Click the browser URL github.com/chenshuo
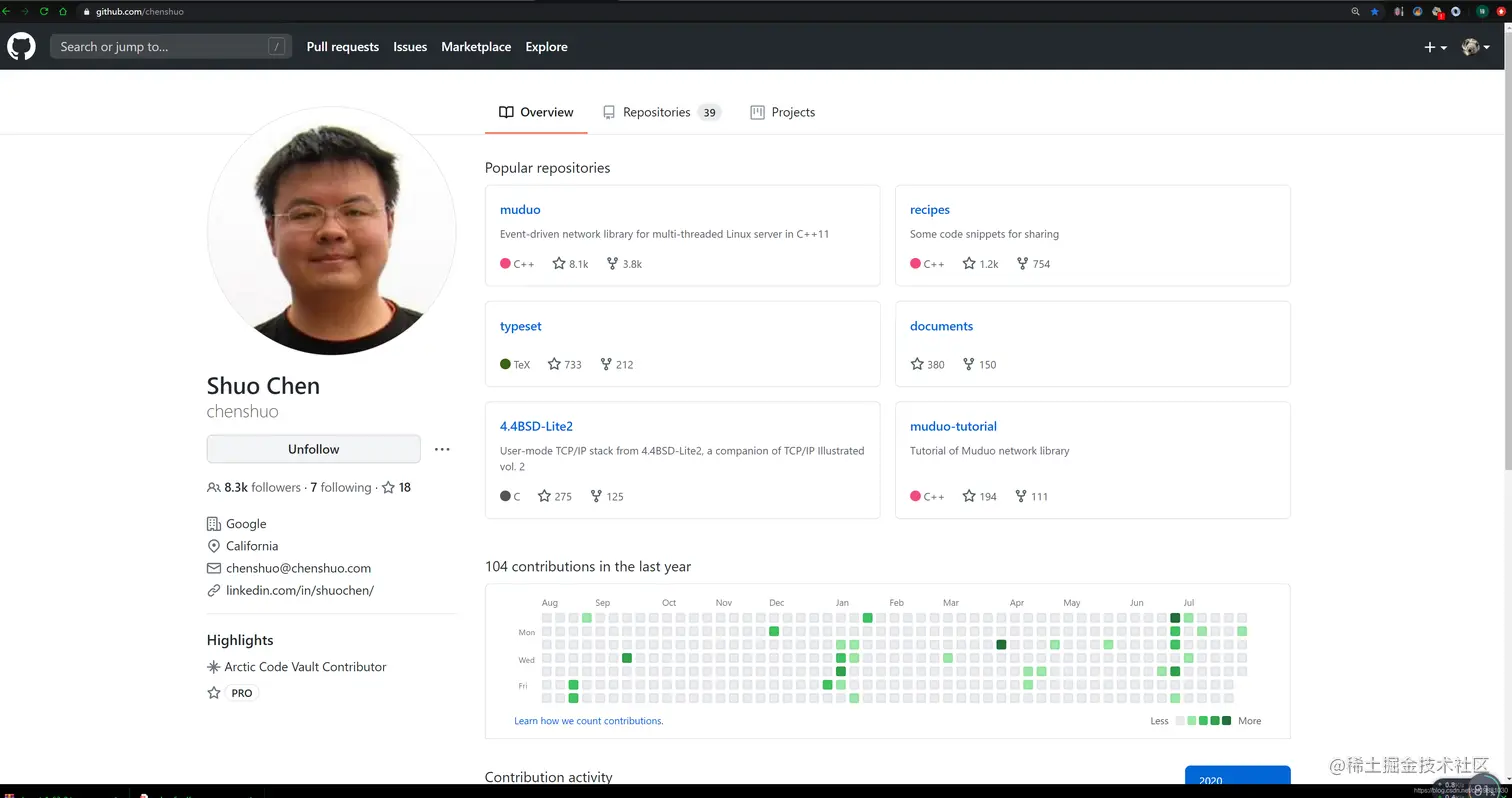 [140, 12]
